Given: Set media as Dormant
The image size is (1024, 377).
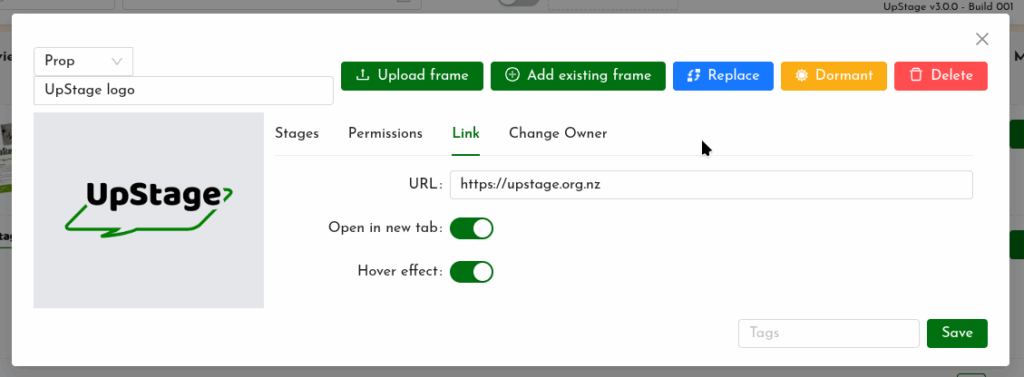Looking at the screenshot, I should [x=833, y=76].
